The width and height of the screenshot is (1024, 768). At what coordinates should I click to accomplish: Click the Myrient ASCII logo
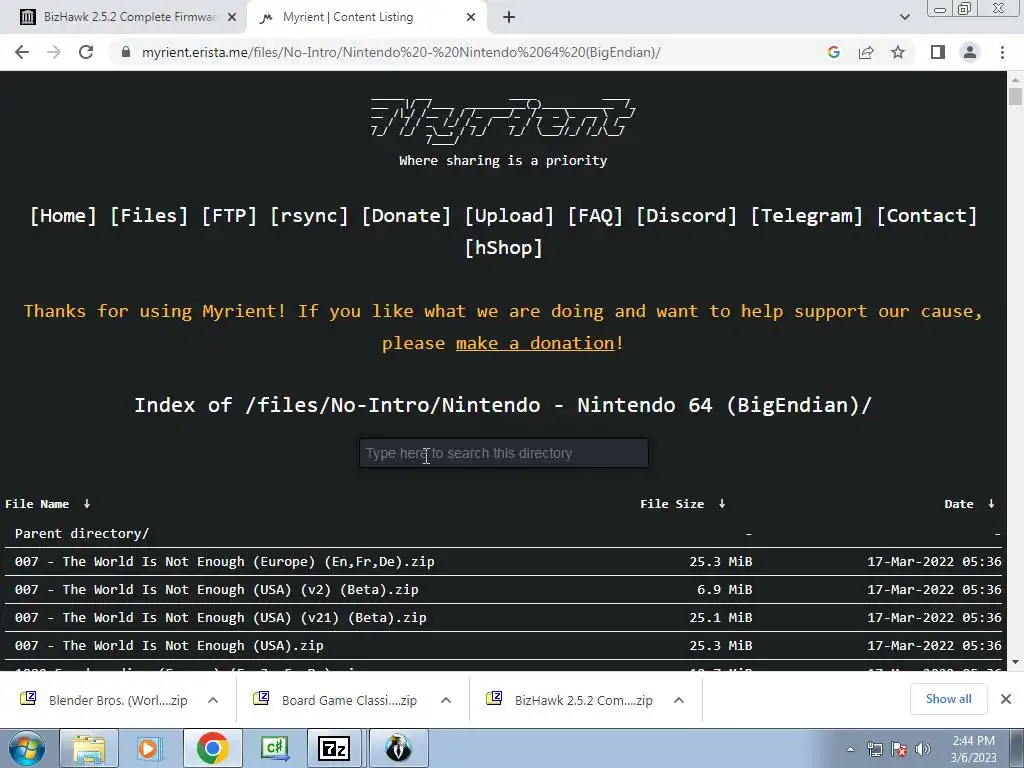[x=503, y=121]
